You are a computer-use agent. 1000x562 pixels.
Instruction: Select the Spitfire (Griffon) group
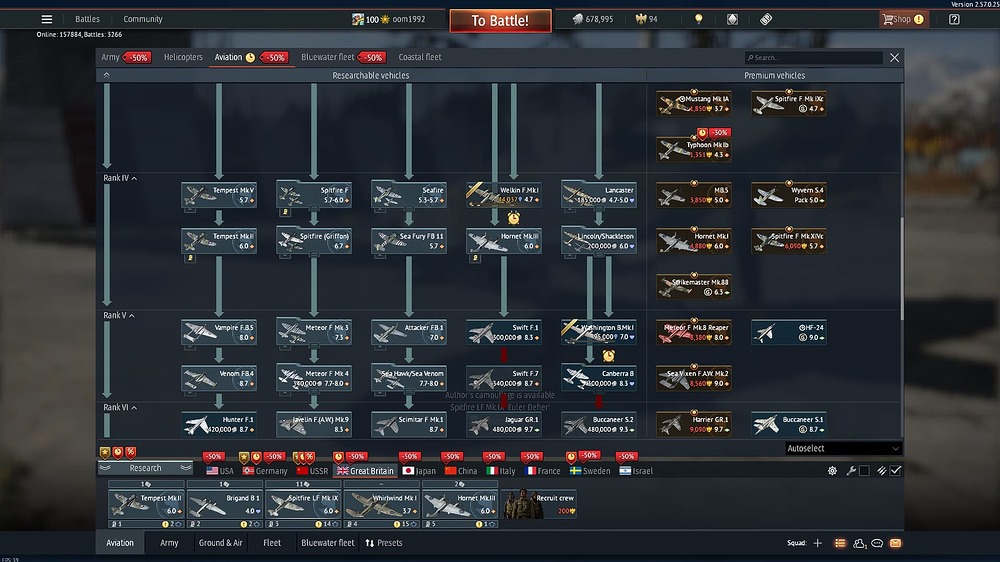(314, 240)
